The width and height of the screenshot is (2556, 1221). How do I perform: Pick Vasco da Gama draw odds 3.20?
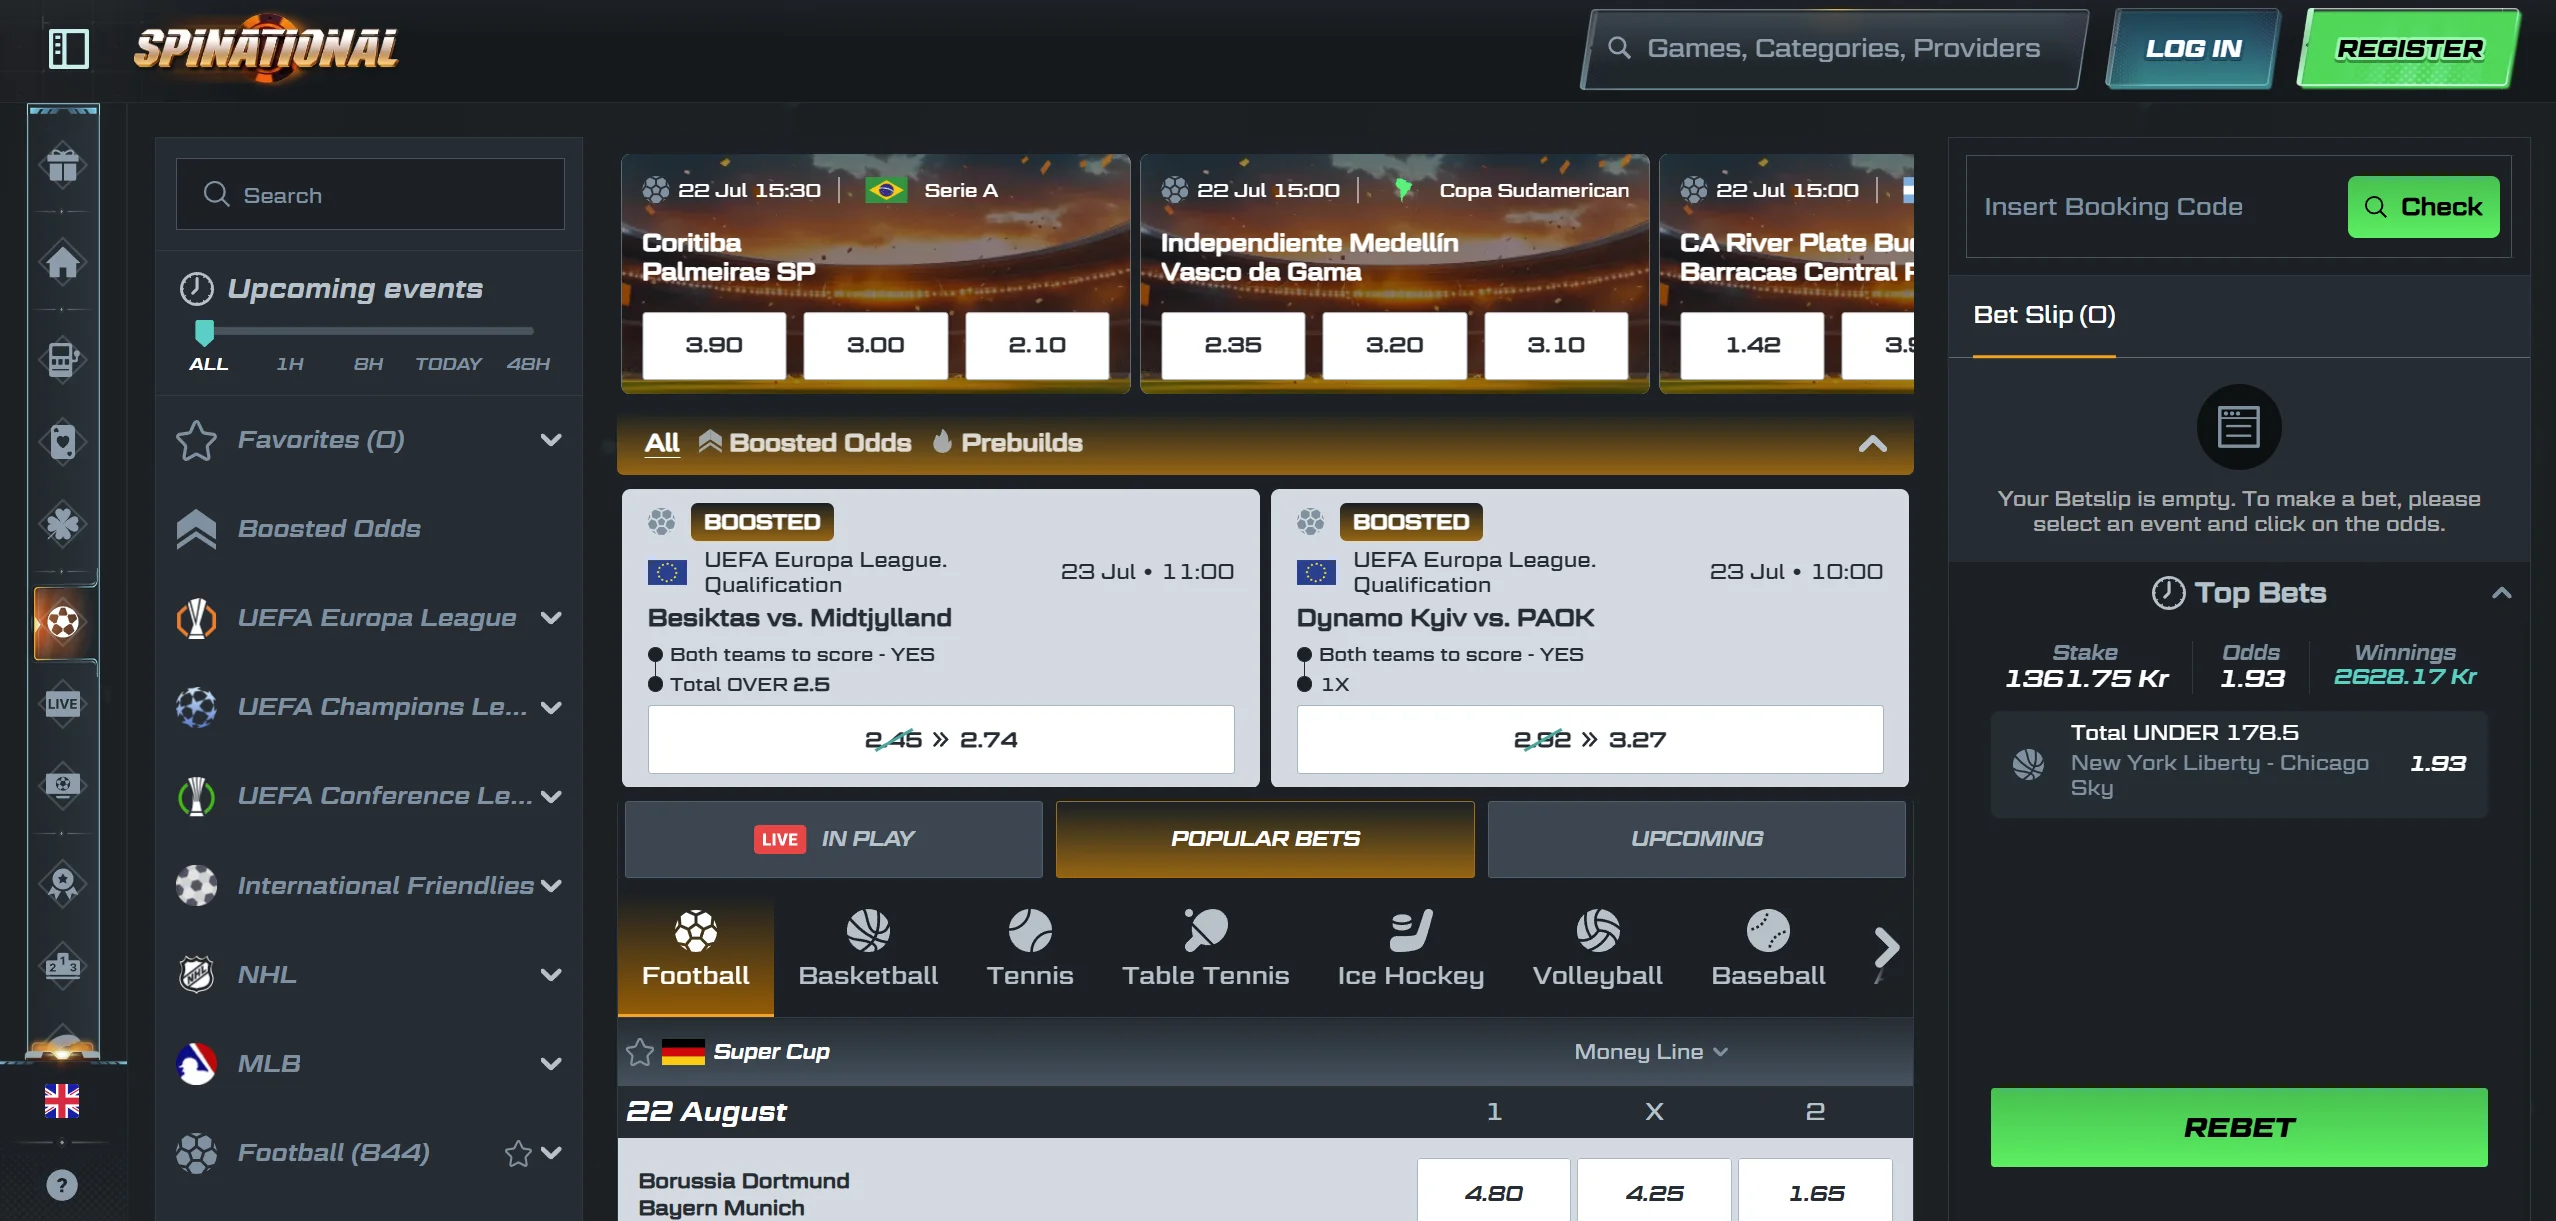[1395, 345]
